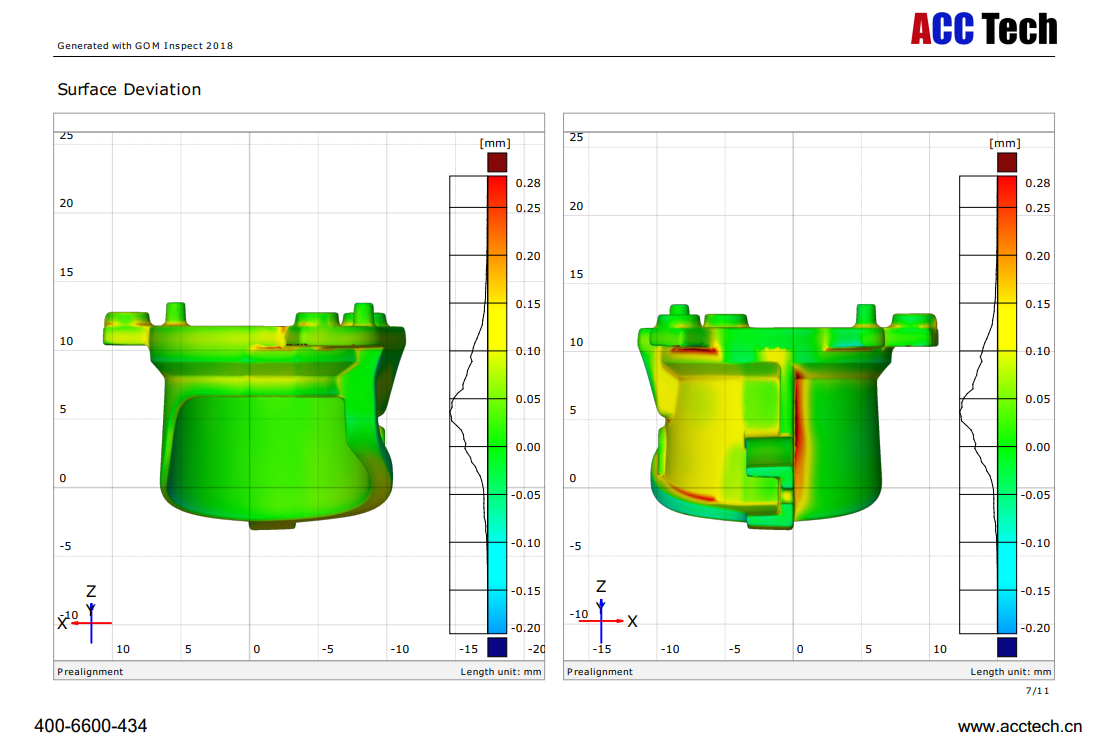Click the 7/11 page number indicator
1118x753 pixels.
(1038, 690)
